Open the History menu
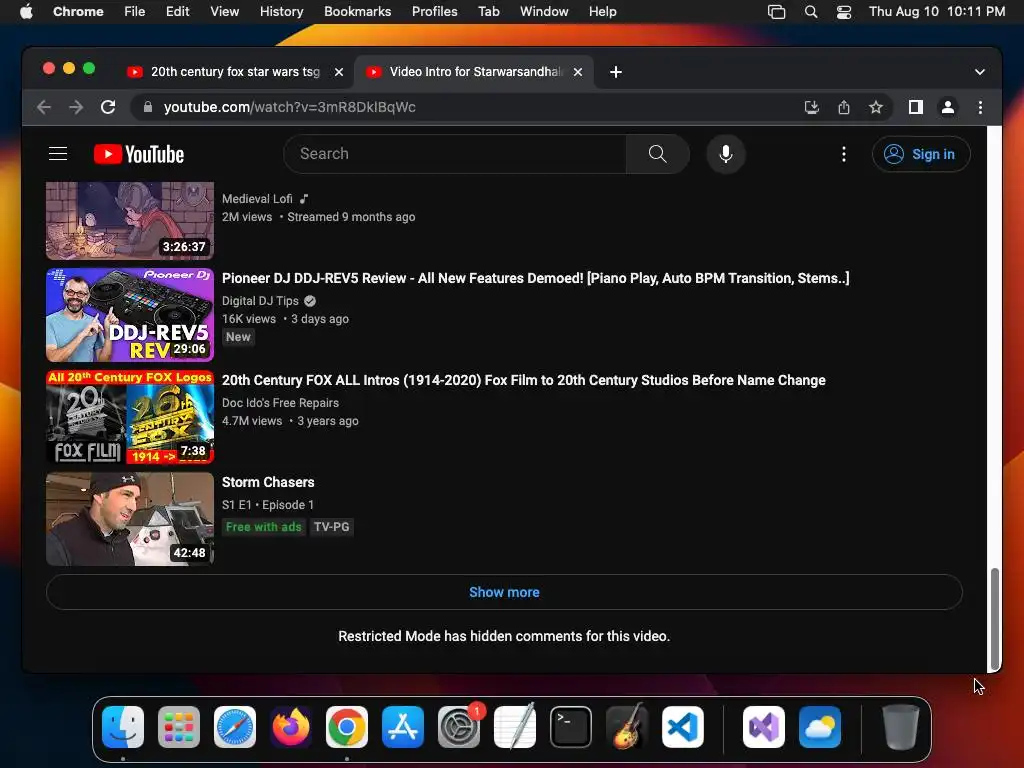 click(281, 12)
